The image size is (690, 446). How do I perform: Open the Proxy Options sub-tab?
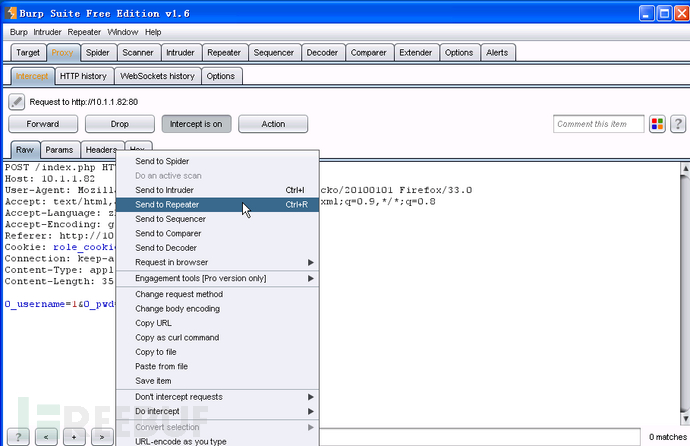coord(221,76)
